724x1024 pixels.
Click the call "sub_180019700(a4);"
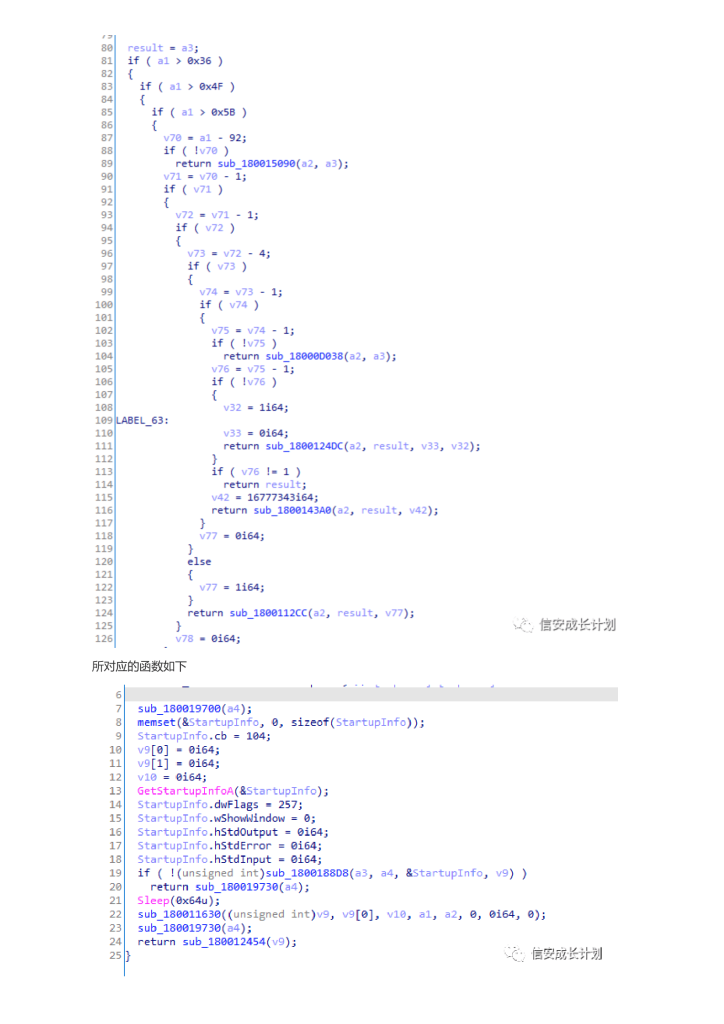click(195, 709)
